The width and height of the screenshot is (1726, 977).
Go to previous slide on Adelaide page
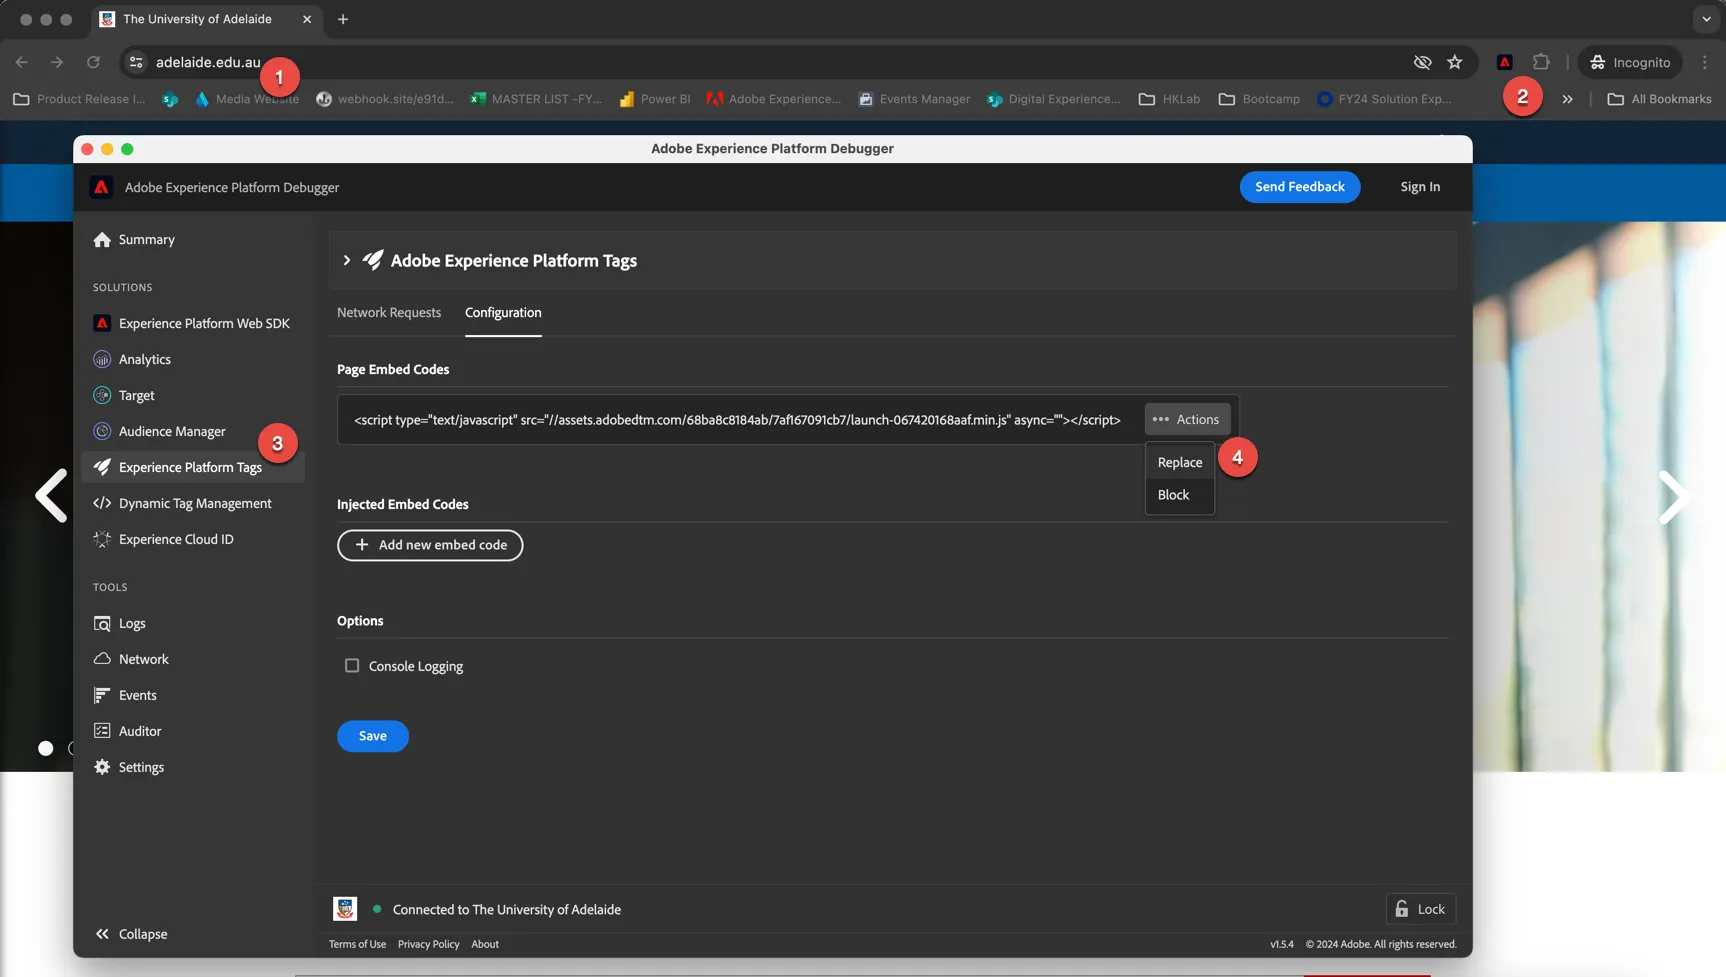pos(51,497)
